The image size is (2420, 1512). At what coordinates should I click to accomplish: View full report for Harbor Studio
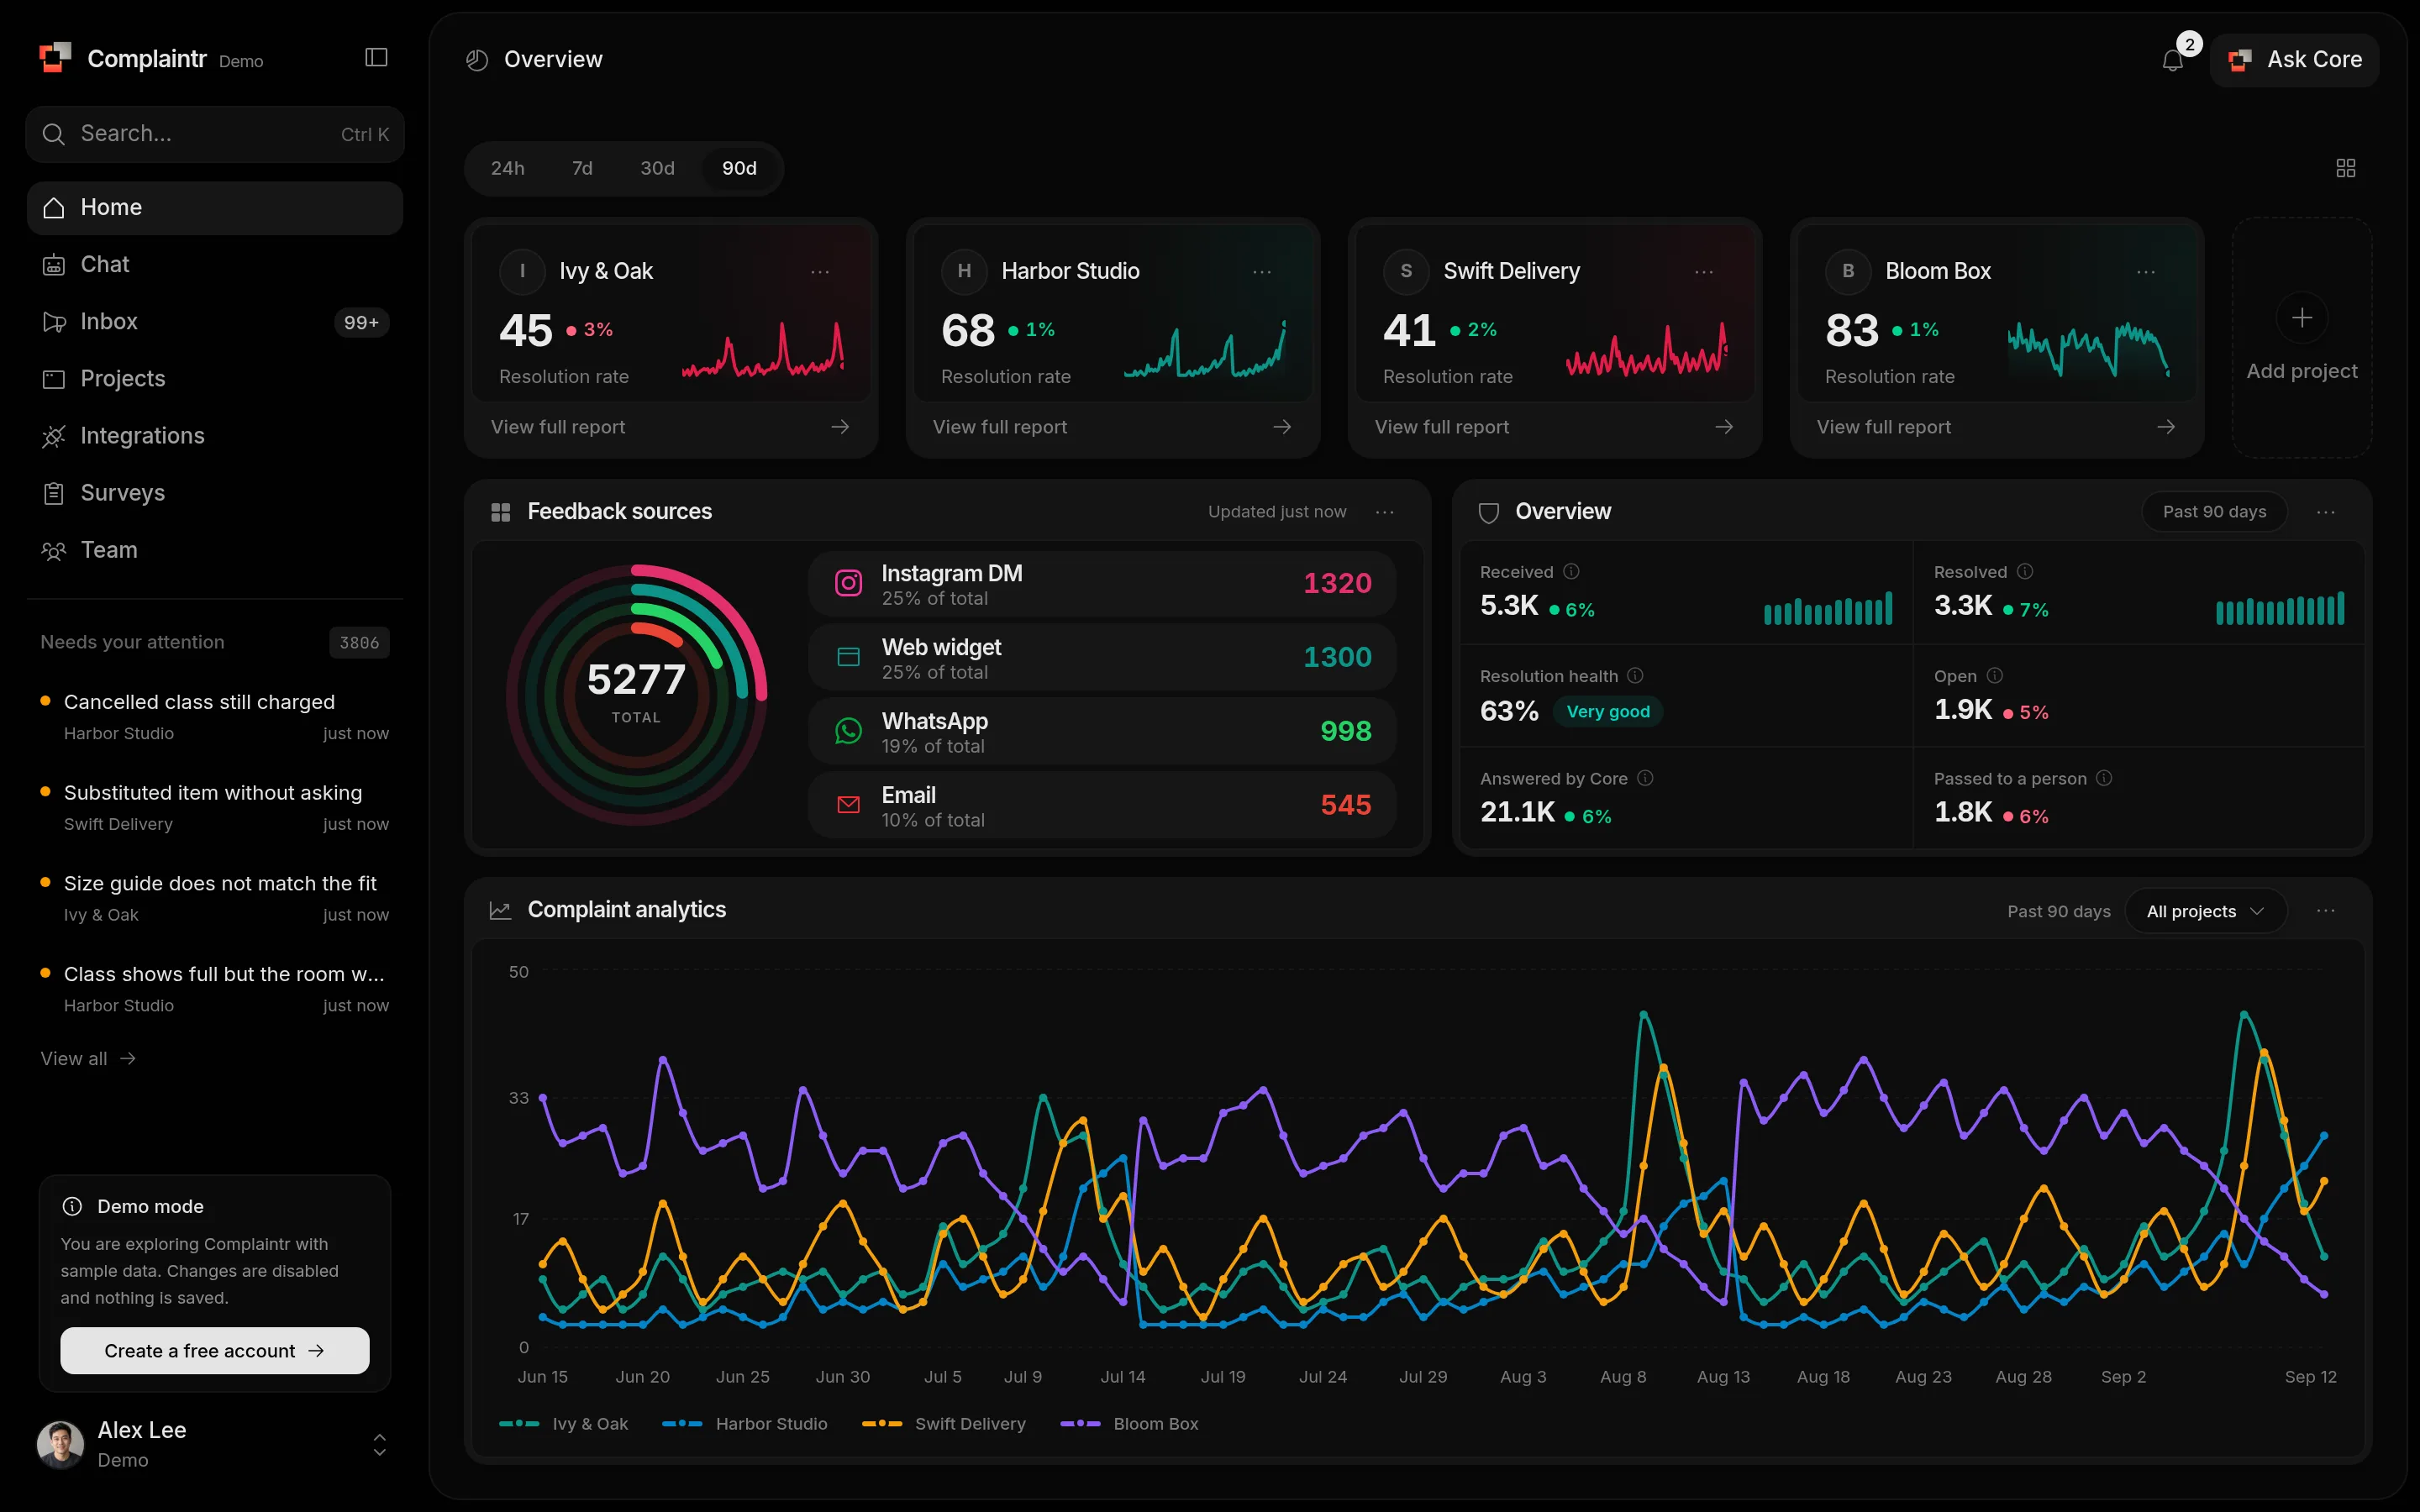[x=1112, y=427]
